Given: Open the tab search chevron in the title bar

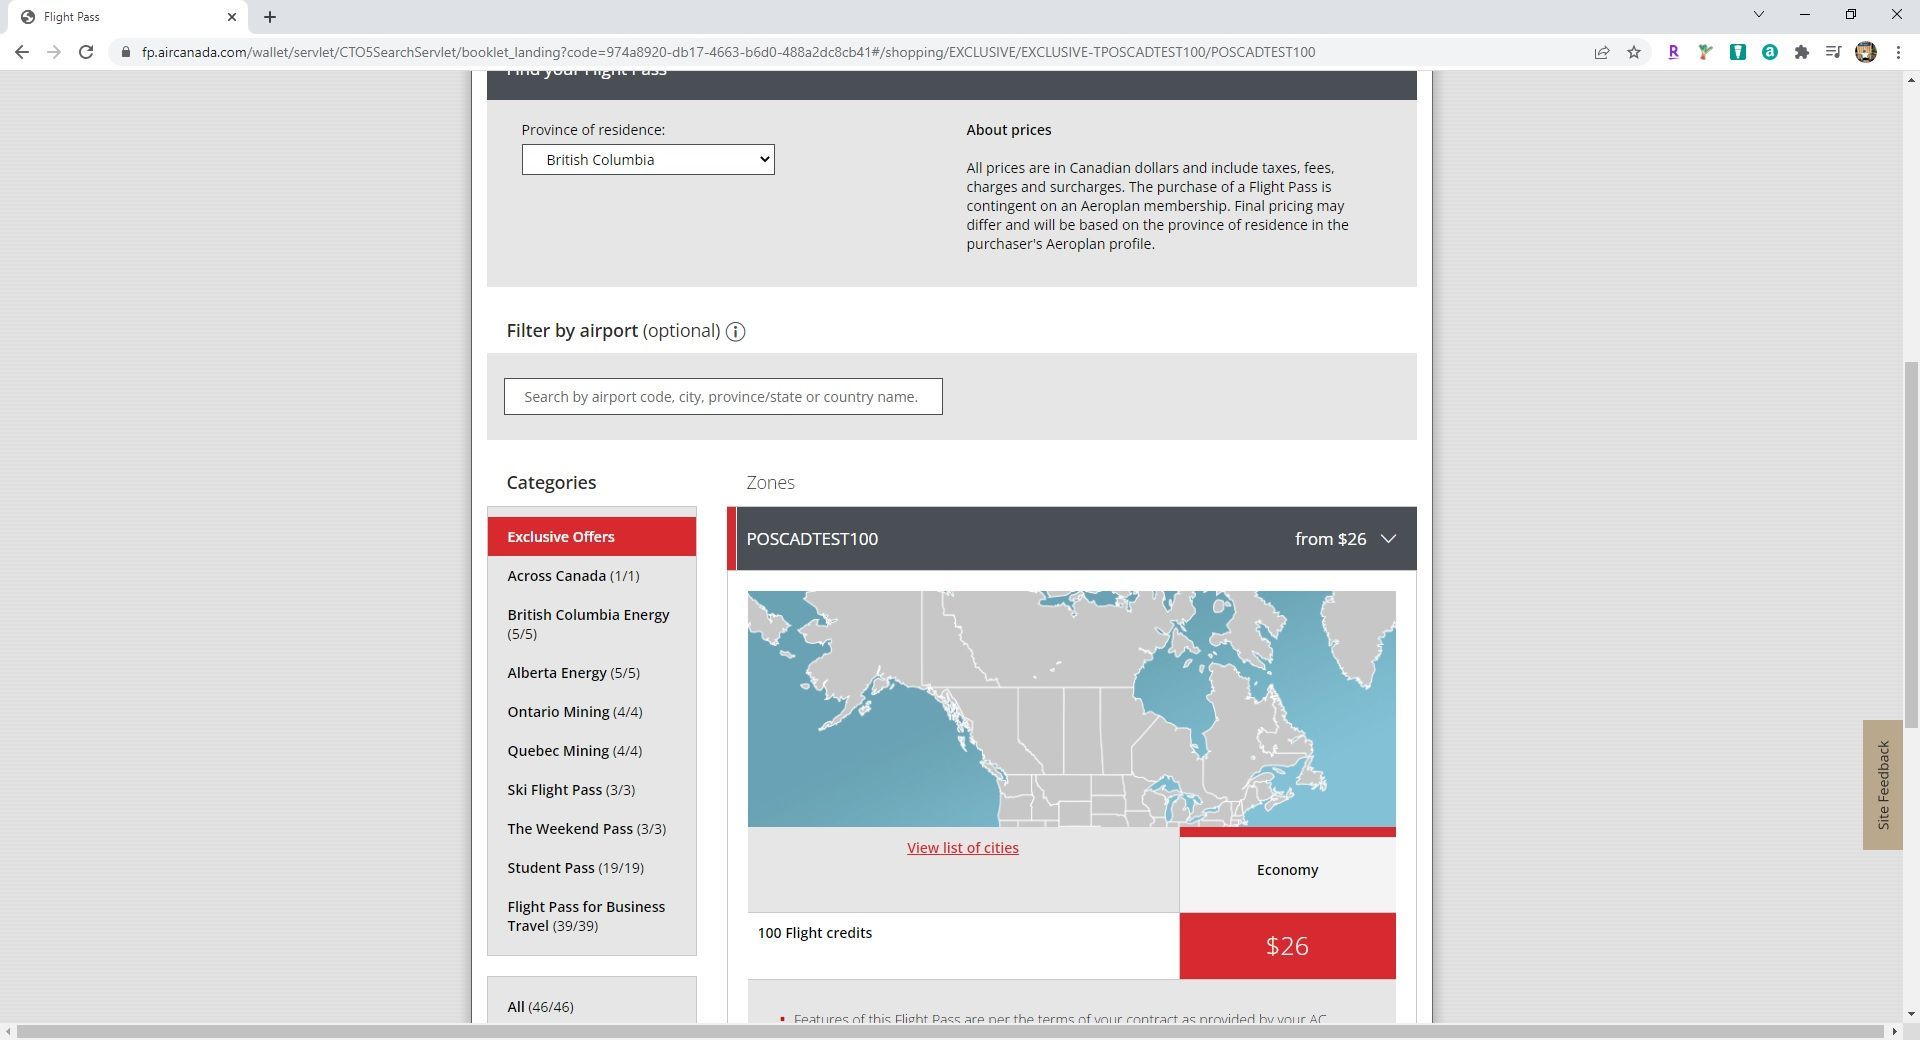Looking at the screenshot, I should pyautogui.click(x=1759, y=14).
